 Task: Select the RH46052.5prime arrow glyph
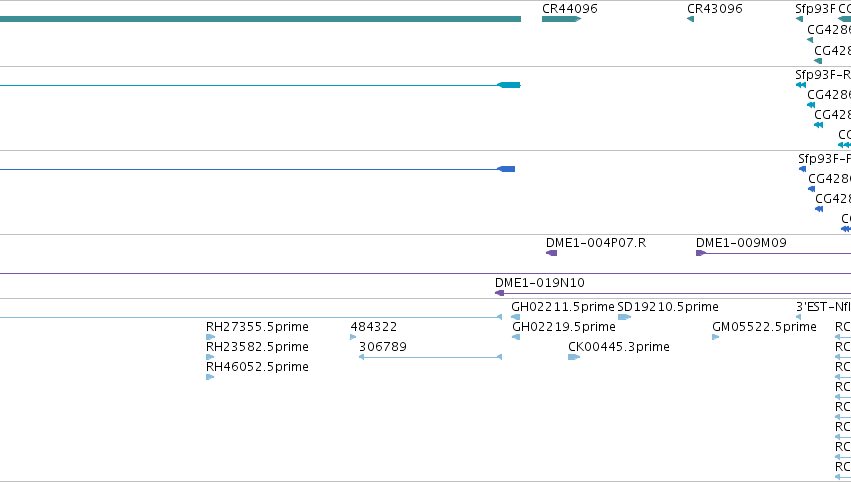click(211, 377)
